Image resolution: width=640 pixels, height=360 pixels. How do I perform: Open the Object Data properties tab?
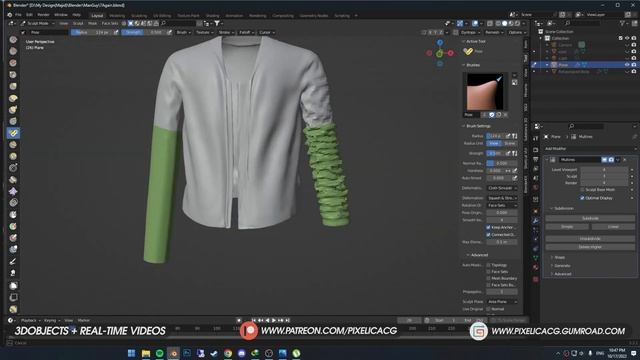point(536,258)
